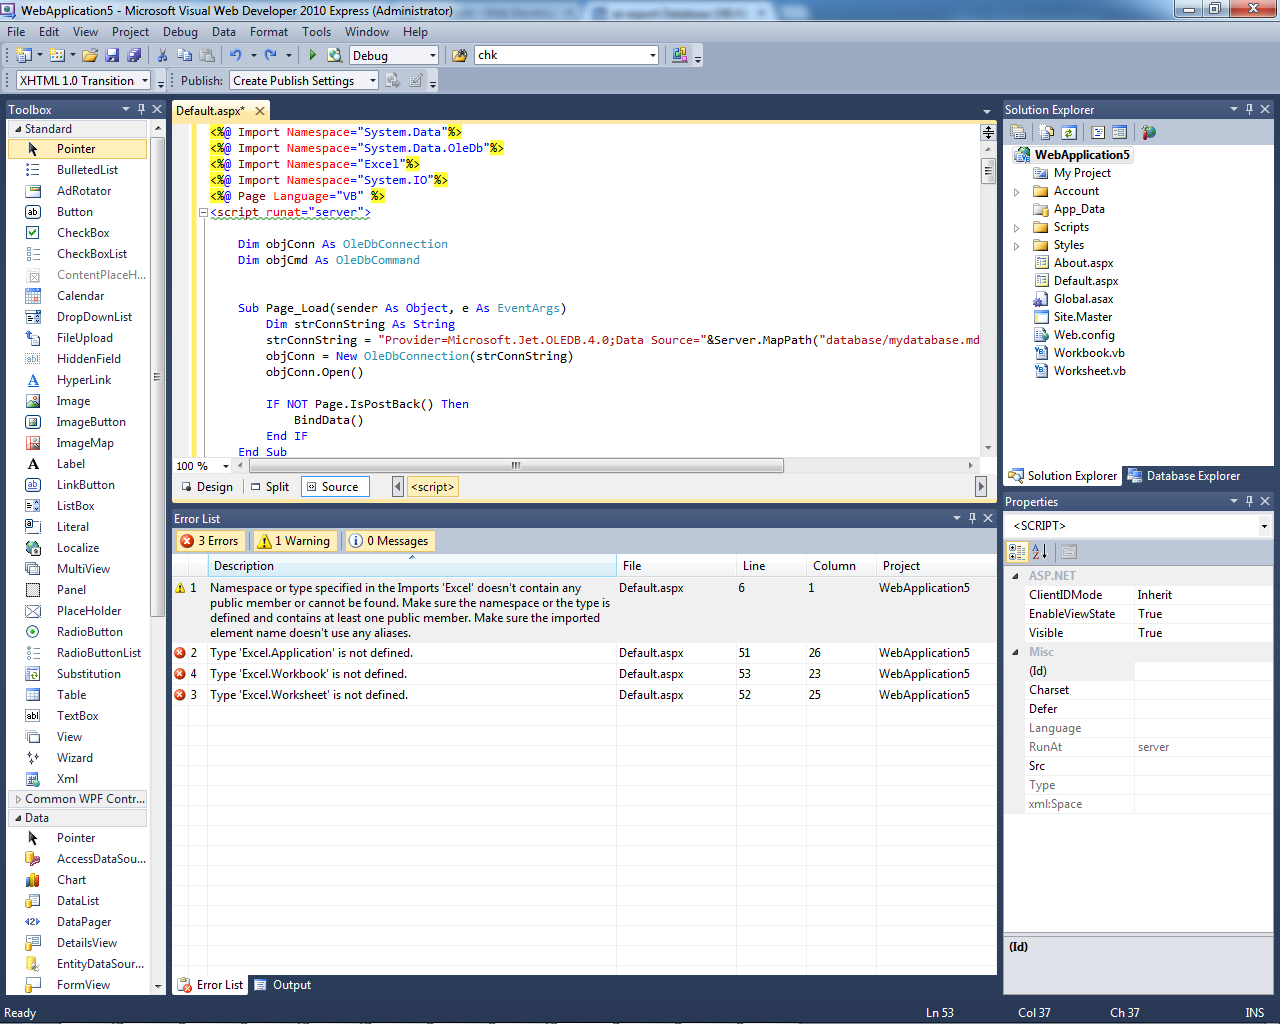Switch to the Output tab

282,985
